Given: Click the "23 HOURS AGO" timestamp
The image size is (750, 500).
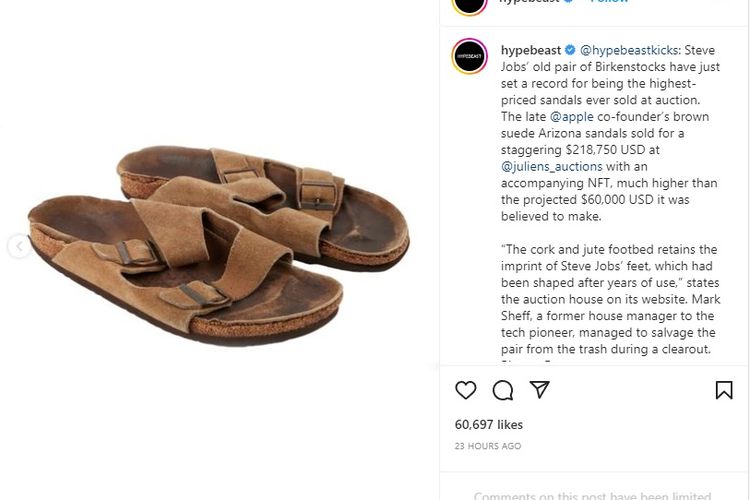Looking at the screenshot, I should point(488,446).
